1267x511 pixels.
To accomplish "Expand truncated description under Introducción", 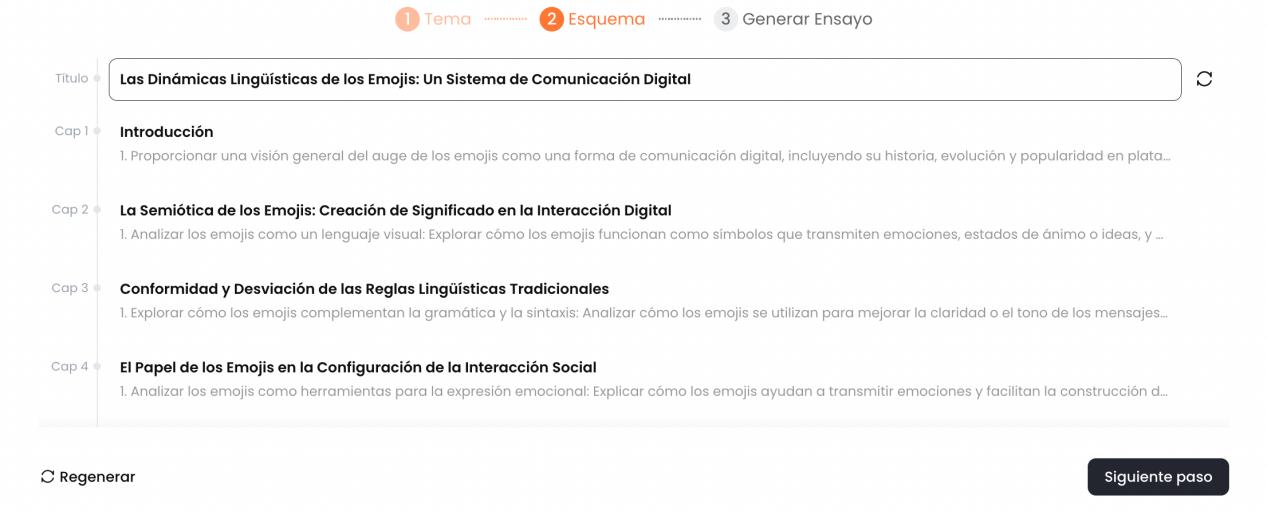I will [644, 156].
